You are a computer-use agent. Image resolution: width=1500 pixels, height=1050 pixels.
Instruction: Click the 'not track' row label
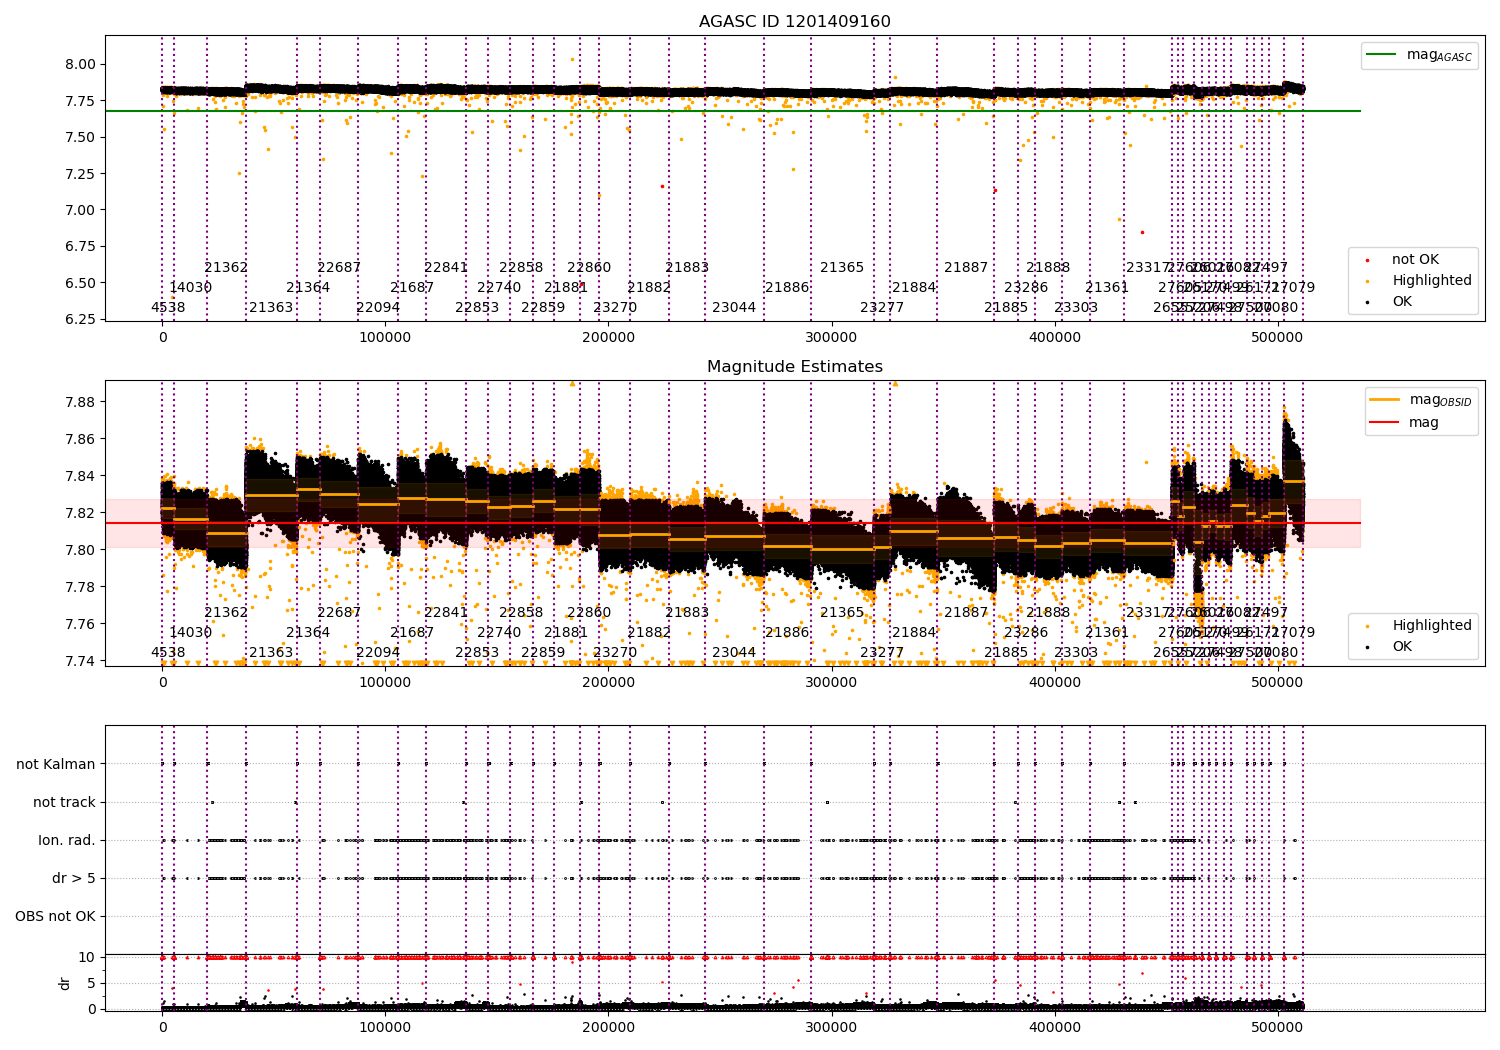pos(64,803)
